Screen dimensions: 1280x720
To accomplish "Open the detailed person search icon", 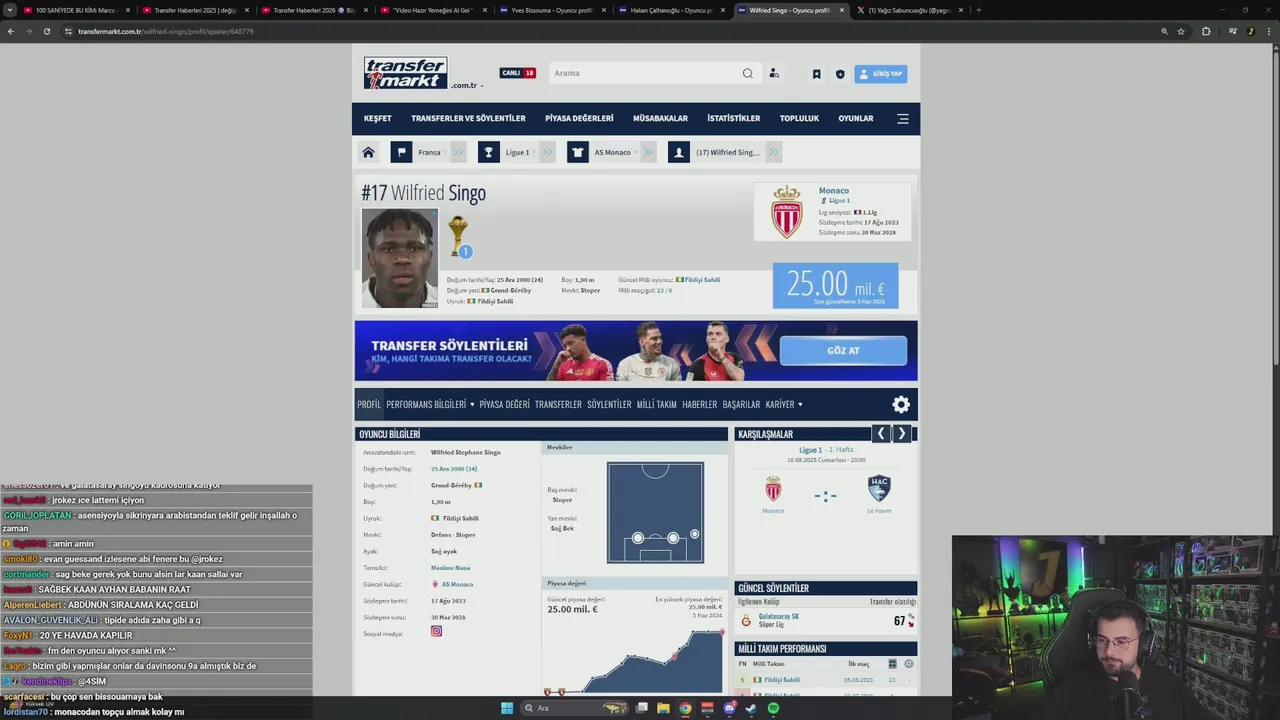I will (x=774, y=73).
